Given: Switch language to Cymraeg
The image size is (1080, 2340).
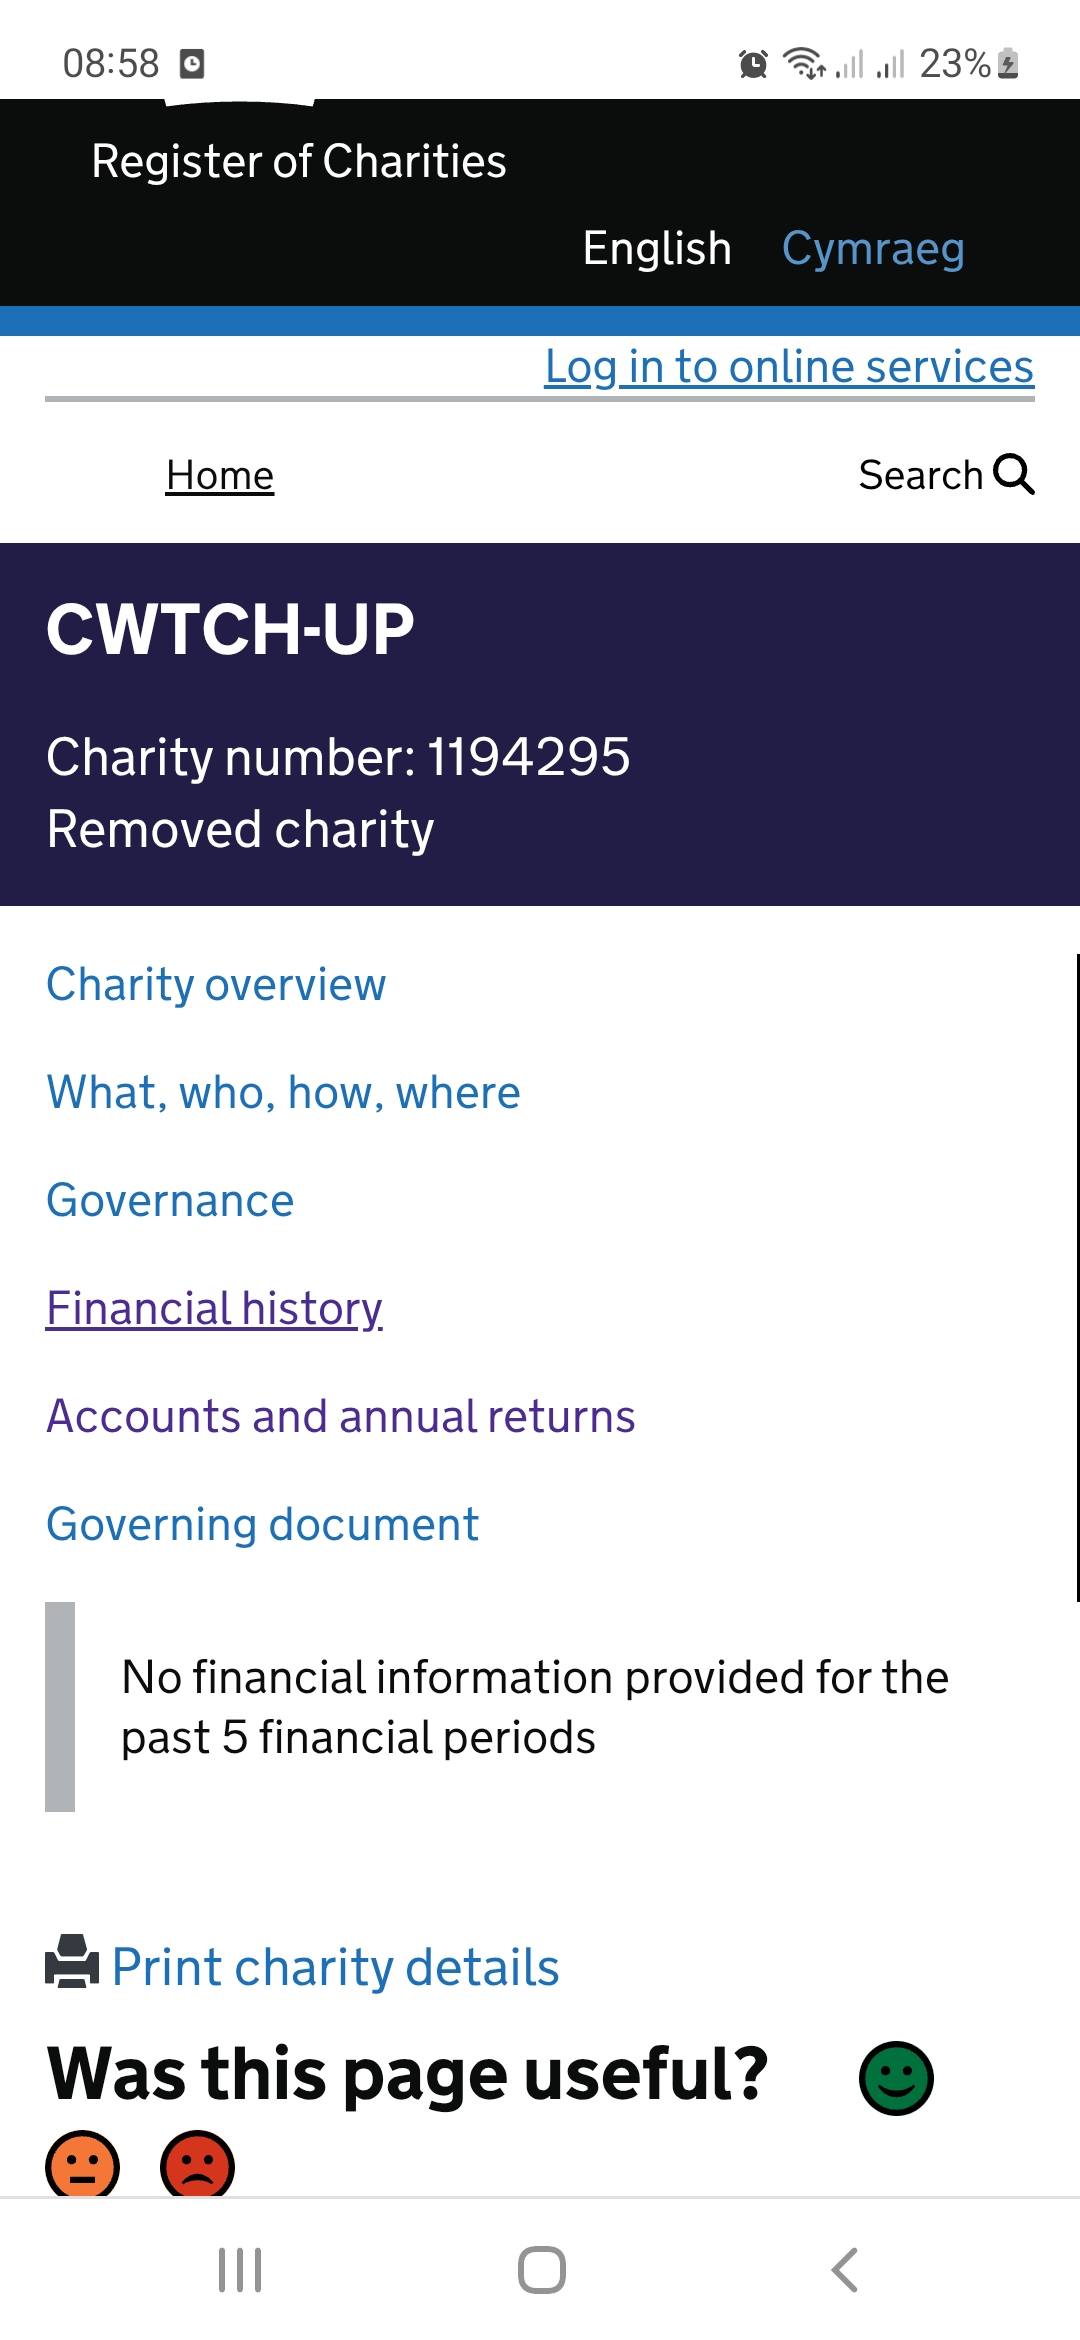Looking at the screenshot, I should pos(873,248).
